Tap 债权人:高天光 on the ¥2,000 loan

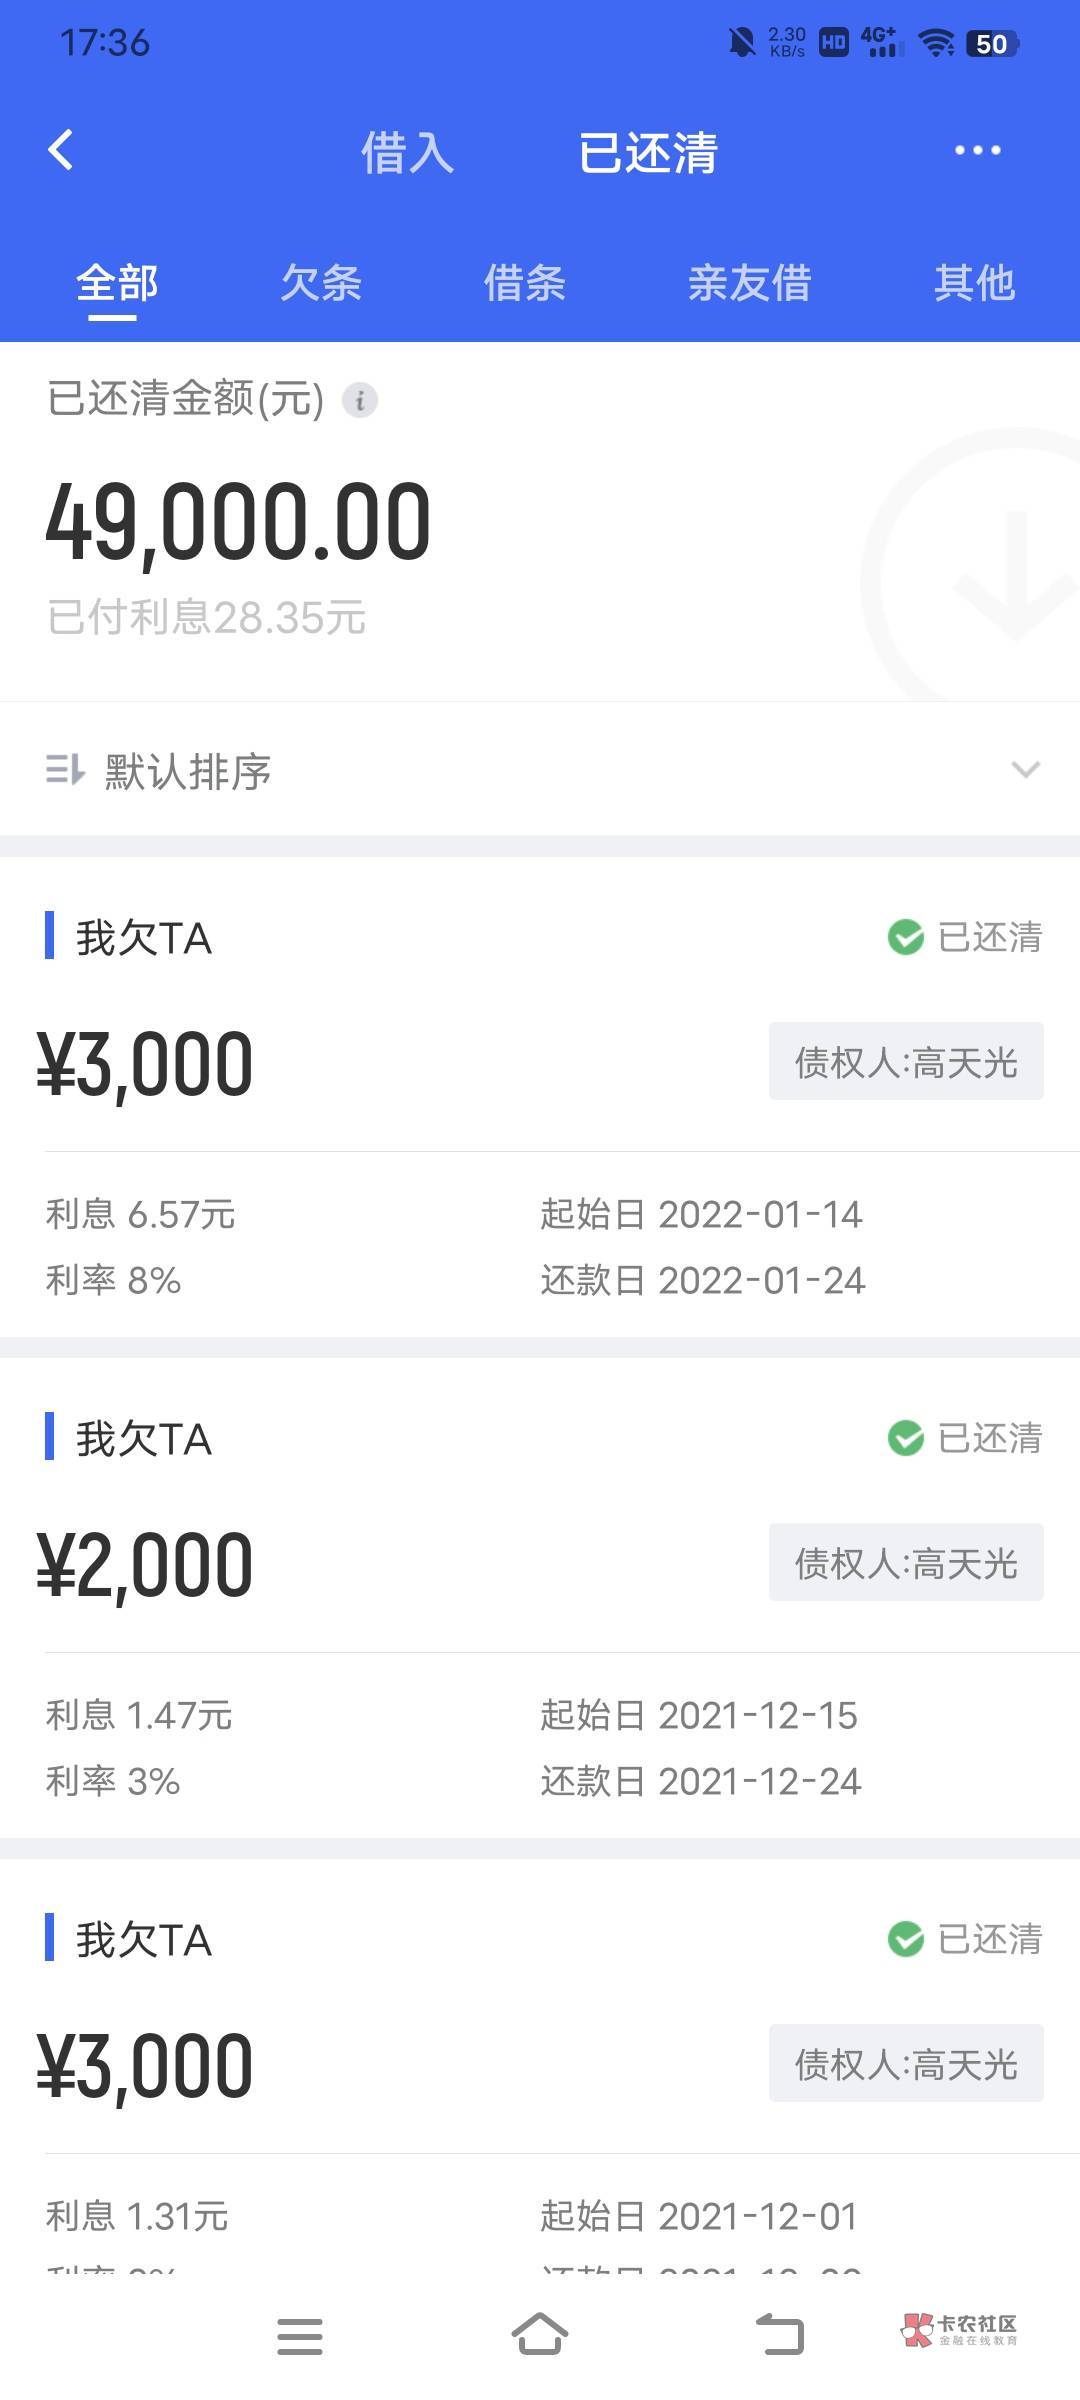(905, 1563)
